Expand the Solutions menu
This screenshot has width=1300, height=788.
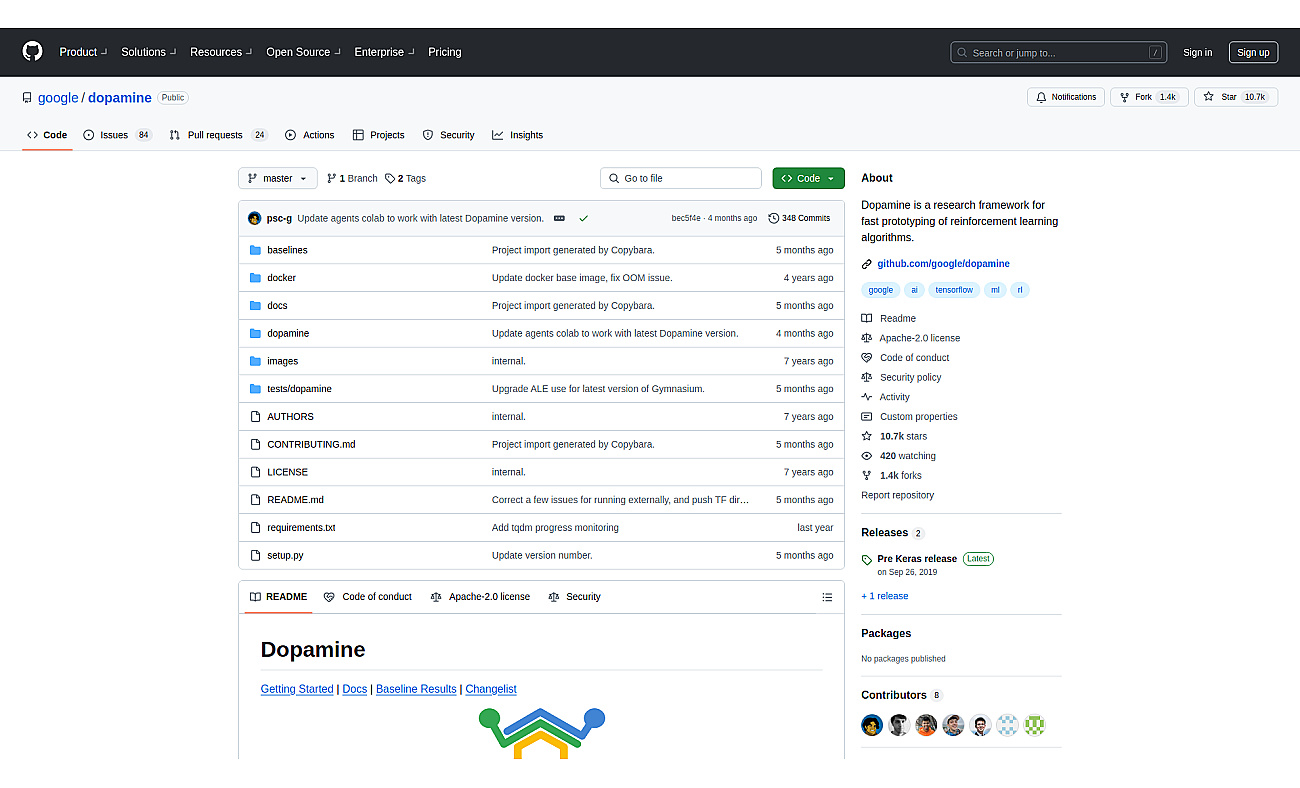(x=148, y=52)
